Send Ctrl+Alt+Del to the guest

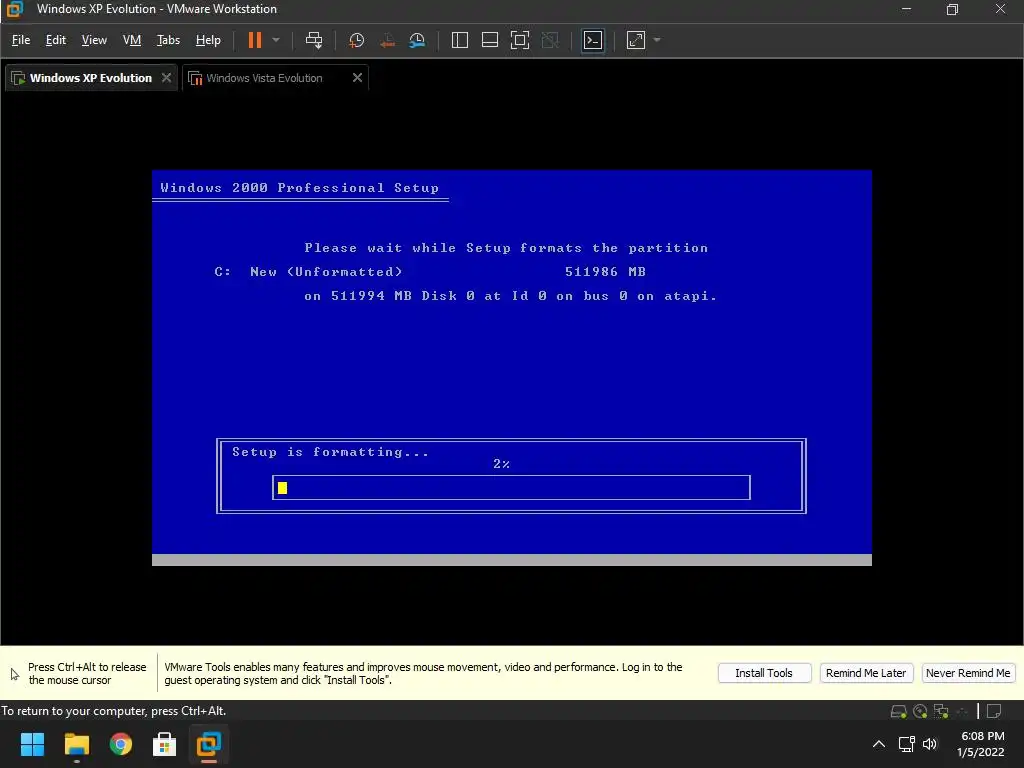click(314, 40)
